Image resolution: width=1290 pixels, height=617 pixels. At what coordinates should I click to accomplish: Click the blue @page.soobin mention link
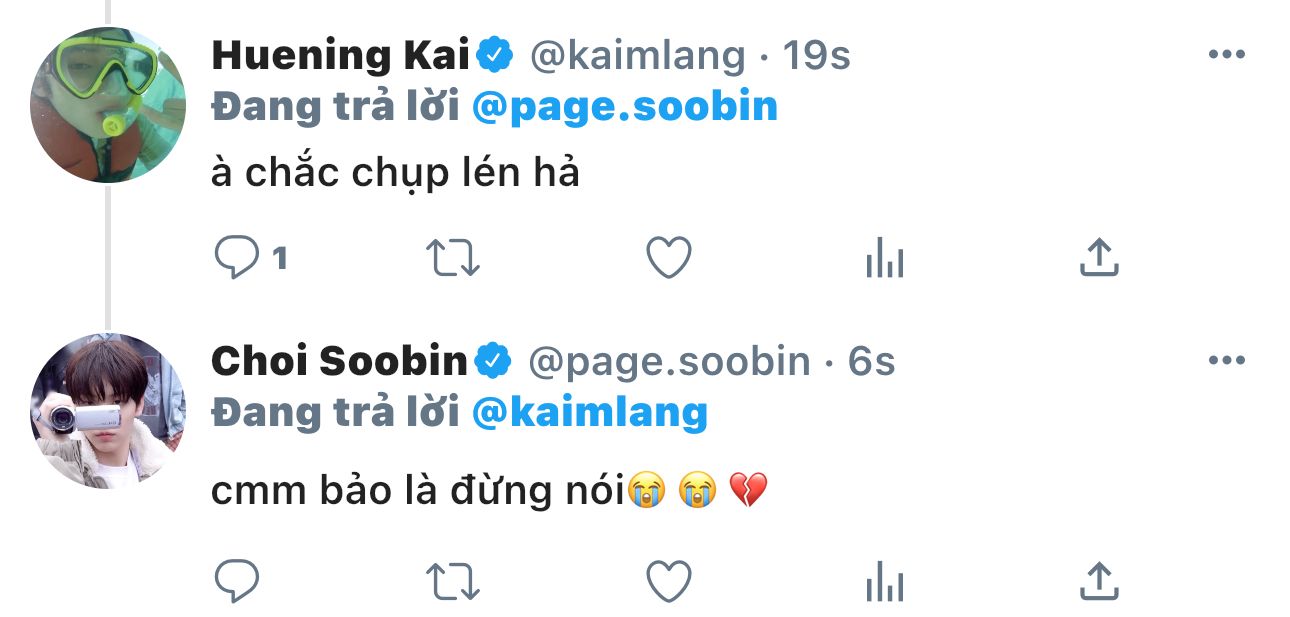pyautogui.click(x=624, y=107)
